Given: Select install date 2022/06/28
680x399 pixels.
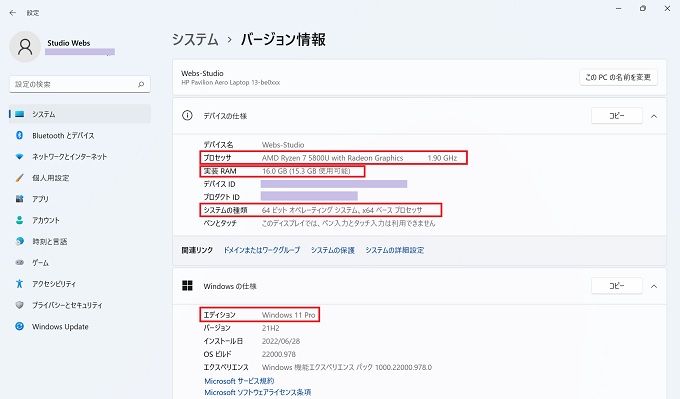Looking at the screenshot, I should [281, 341].
